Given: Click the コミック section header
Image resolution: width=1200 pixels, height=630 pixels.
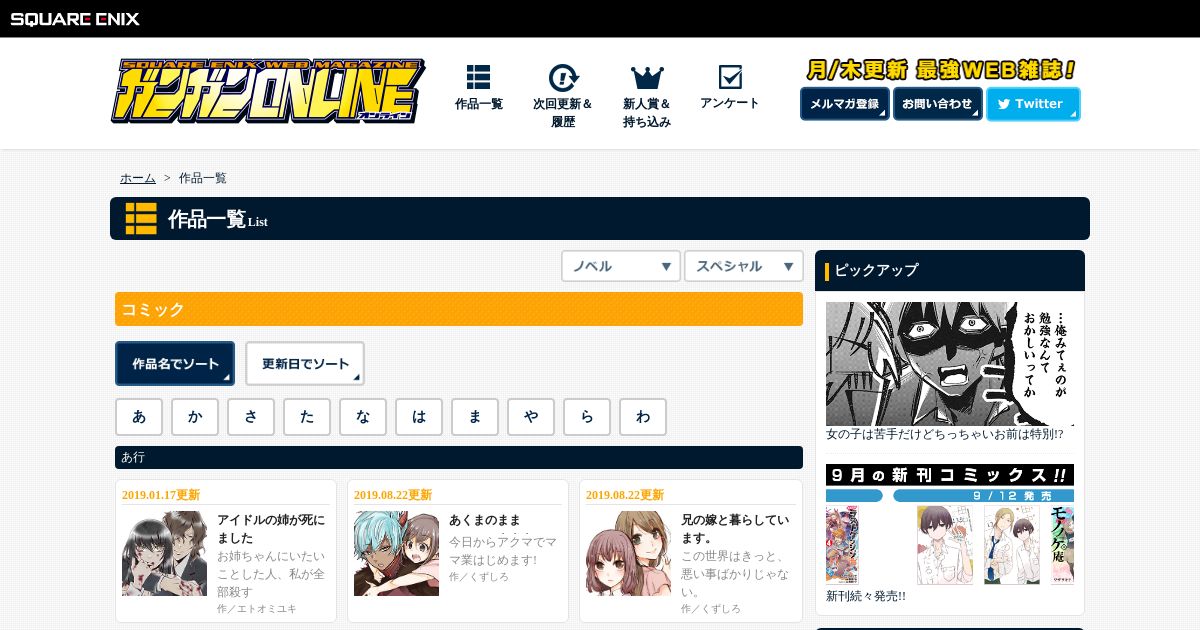Looking at the screenshot, I should (x=459, y=309).
